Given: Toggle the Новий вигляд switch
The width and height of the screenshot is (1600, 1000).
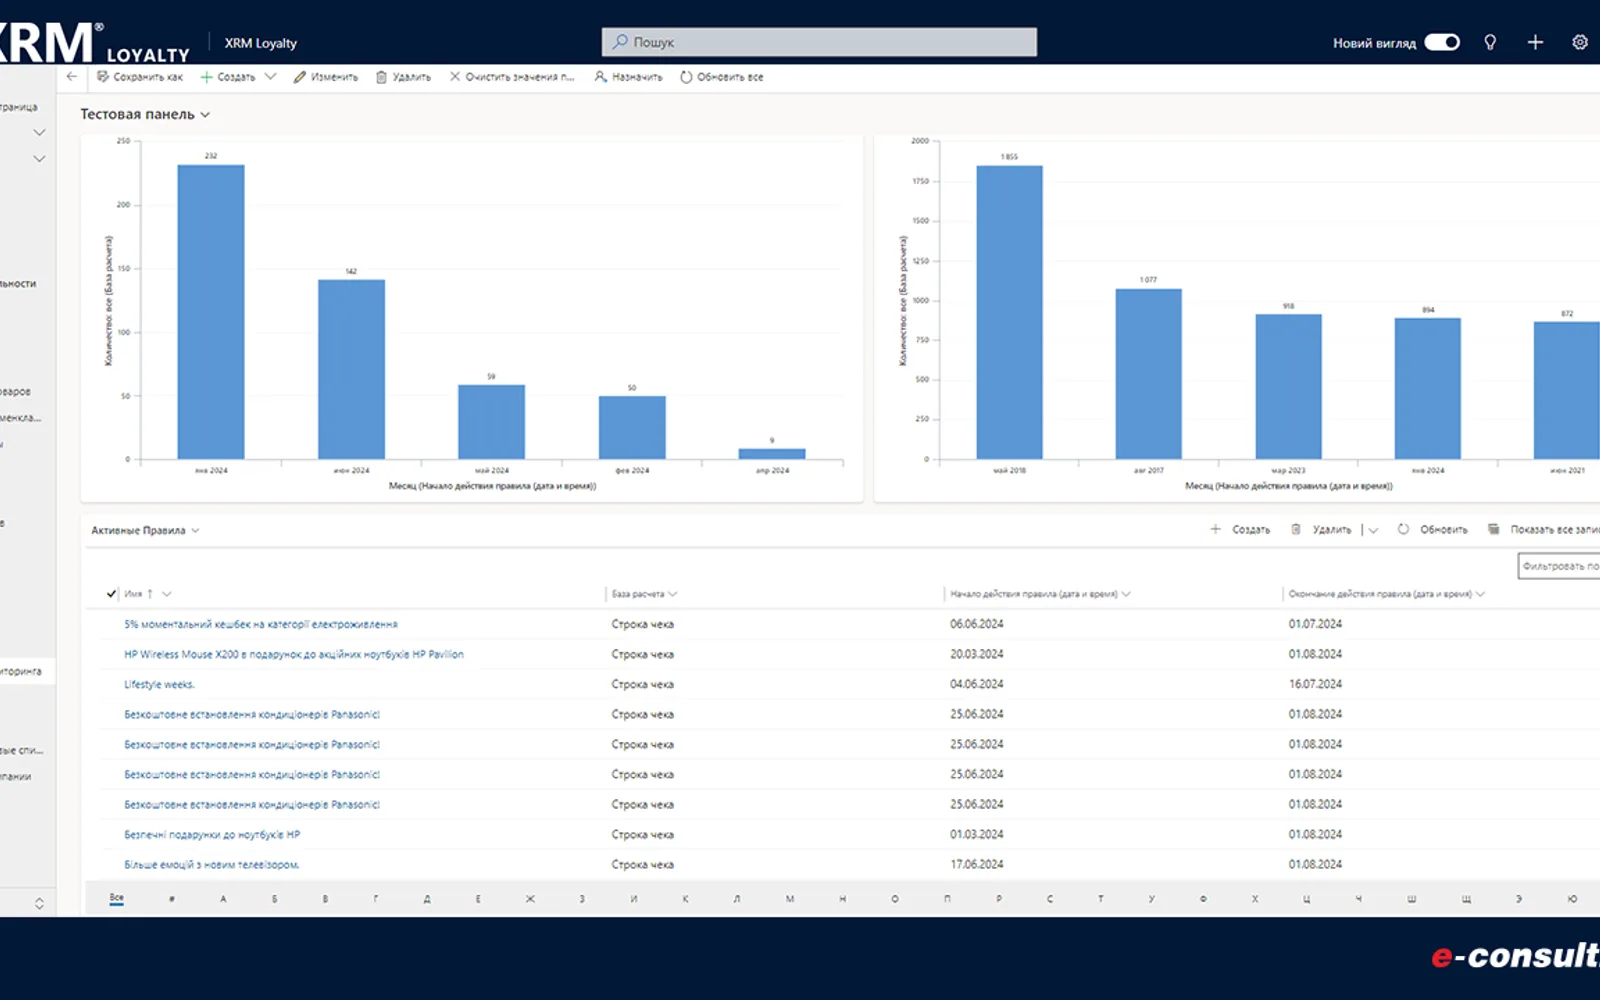Looking at the screenshot, I should coord(1442,42).
